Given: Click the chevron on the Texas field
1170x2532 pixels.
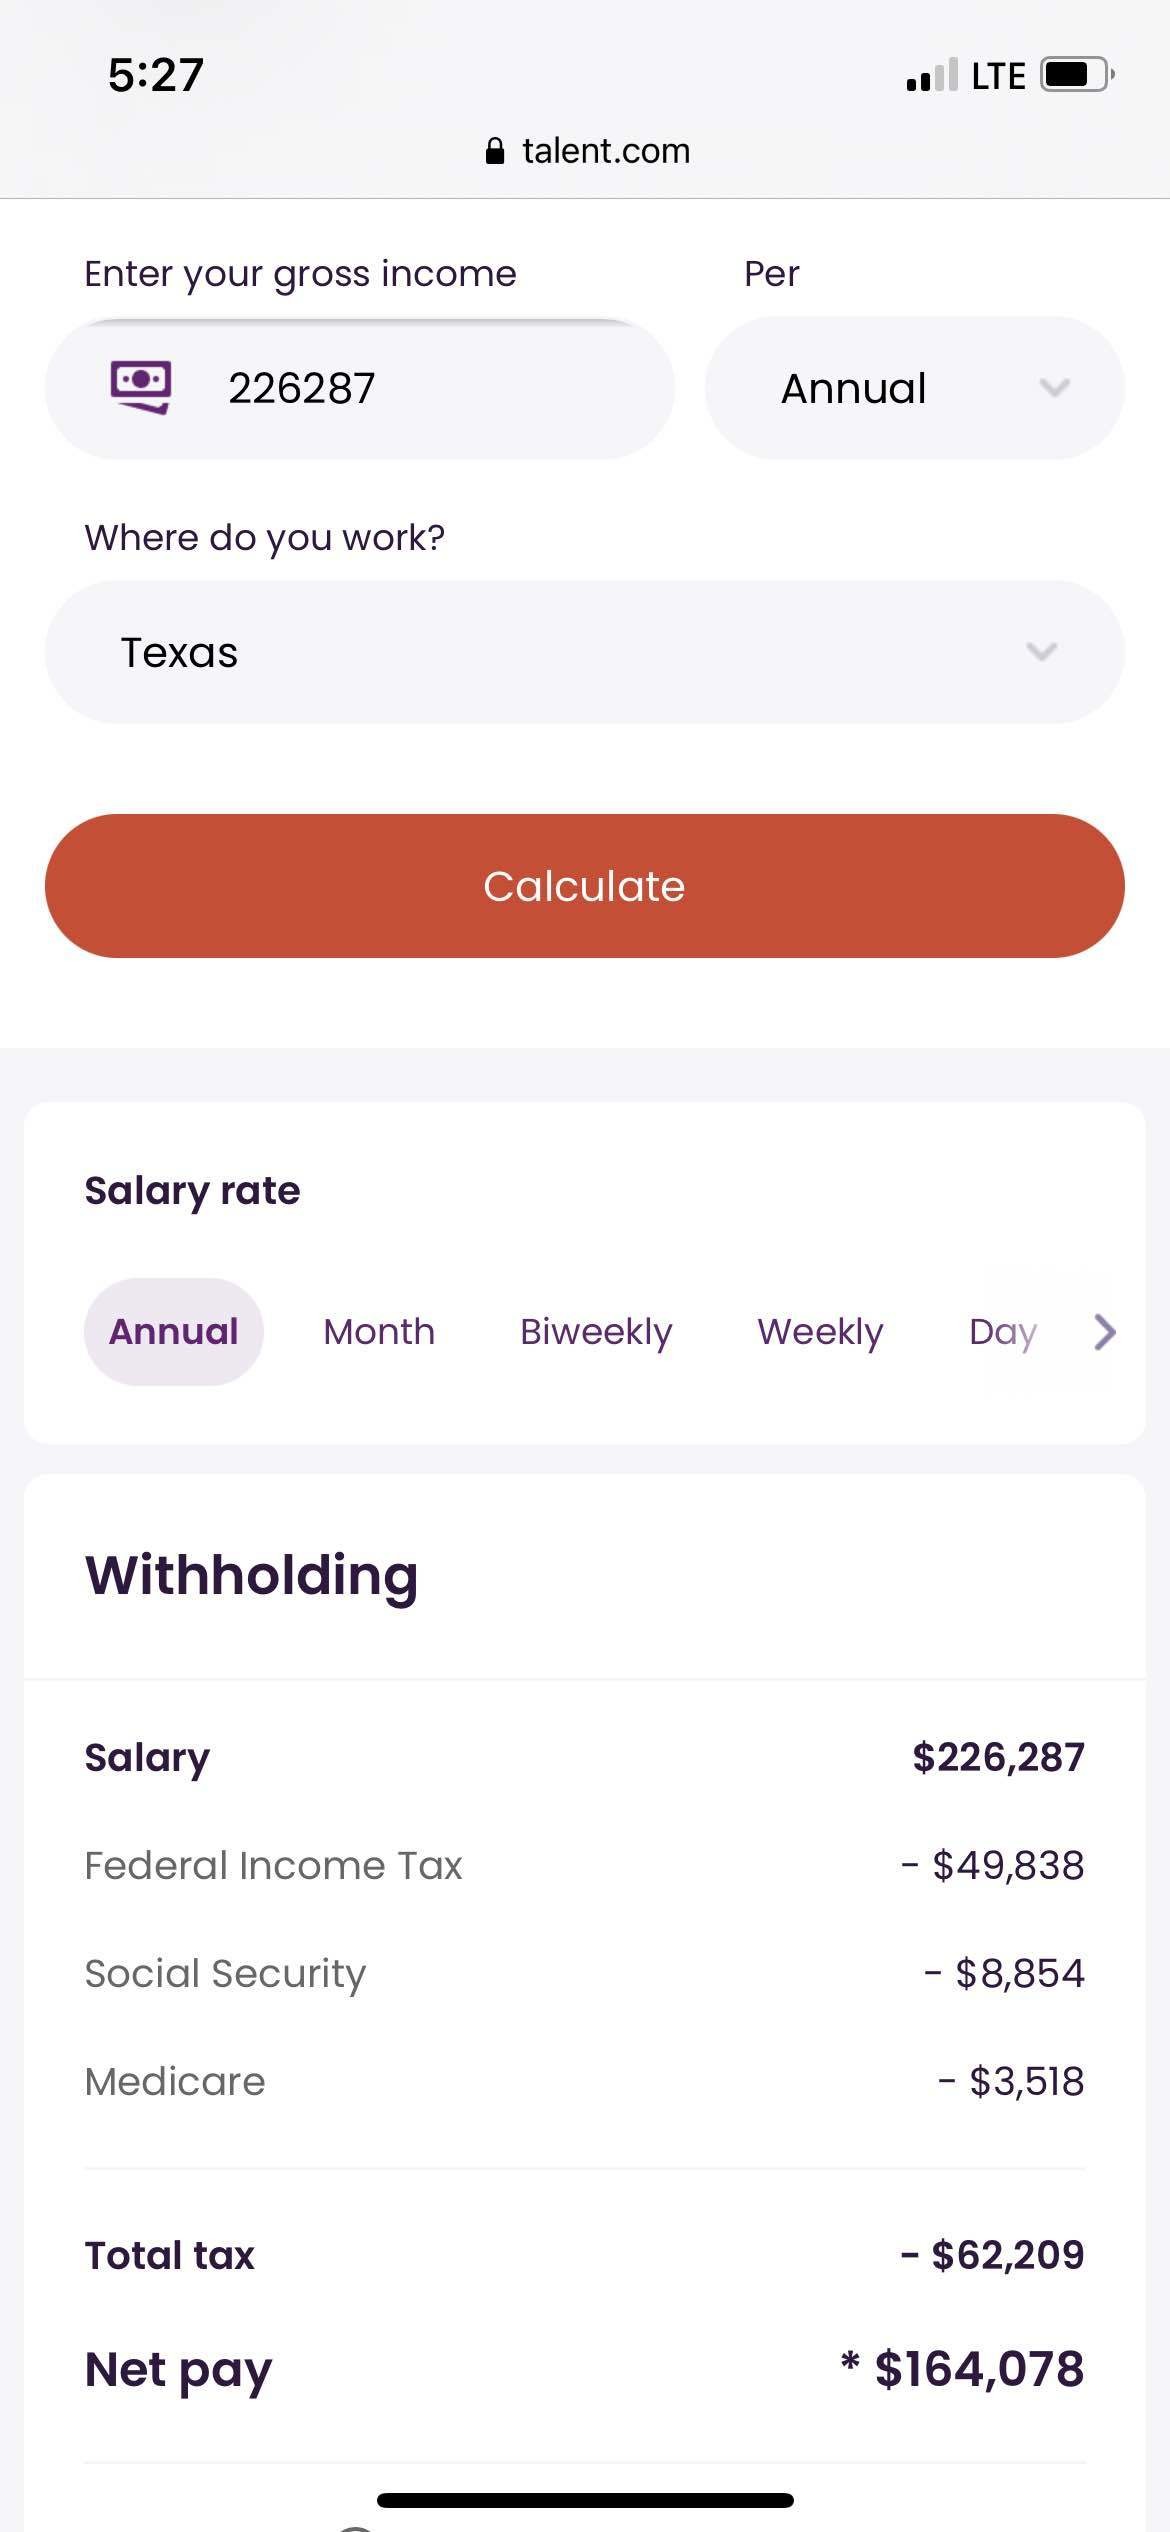Looking at the screenshot, I should click(1040, 652).
